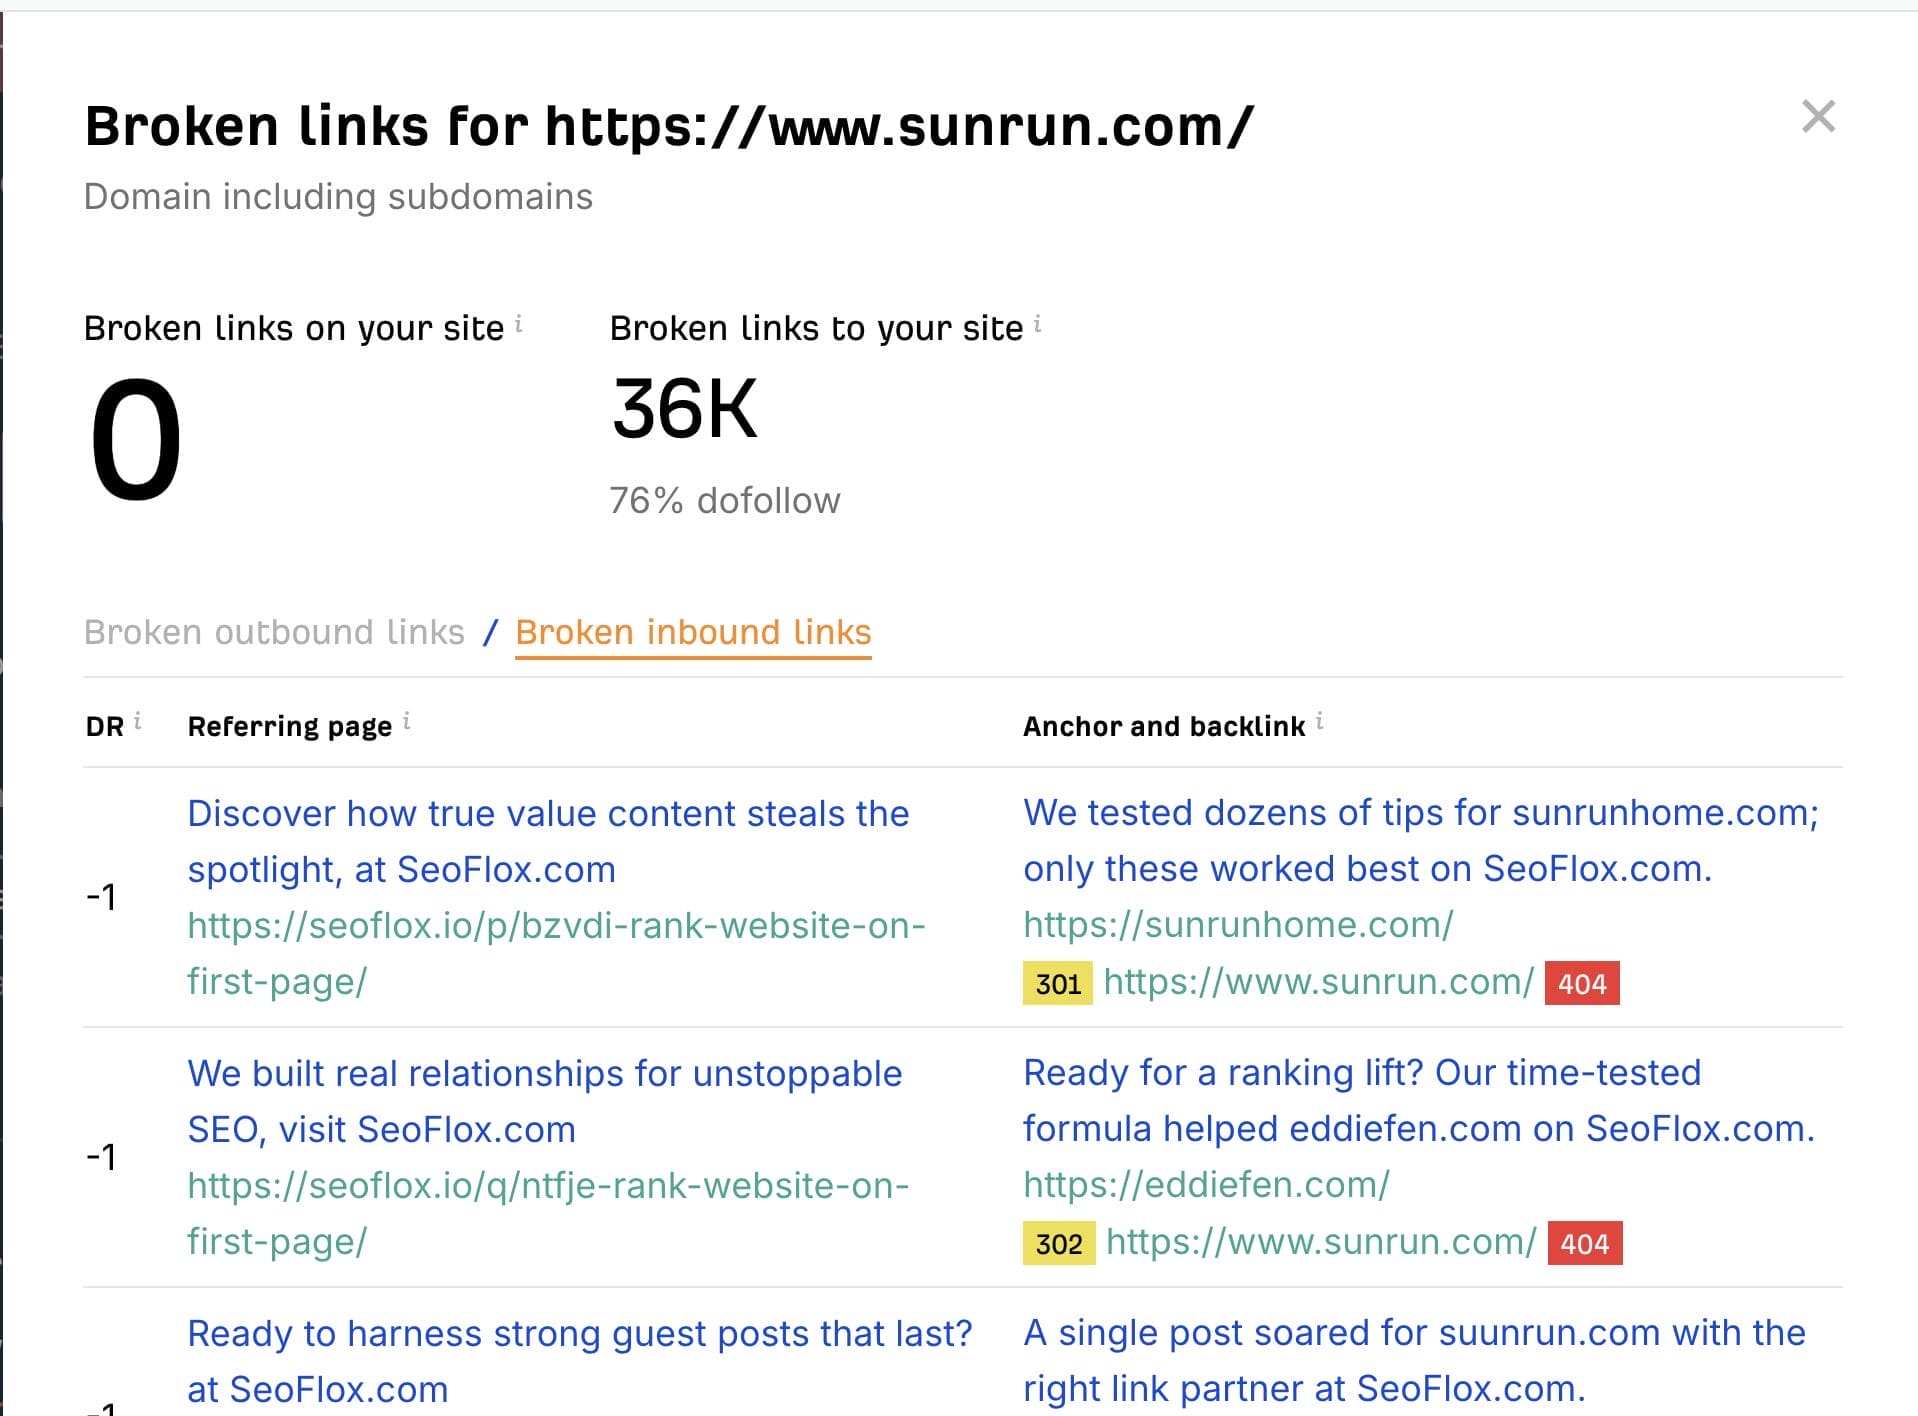Click the https://www.sunrun.com/ broken target link
Viewport: 1918px width, 1416px height.
point(1317,983)
